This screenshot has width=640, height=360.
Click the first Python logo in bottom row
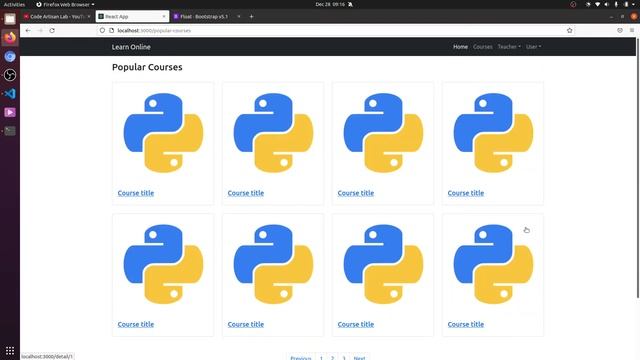163,264
